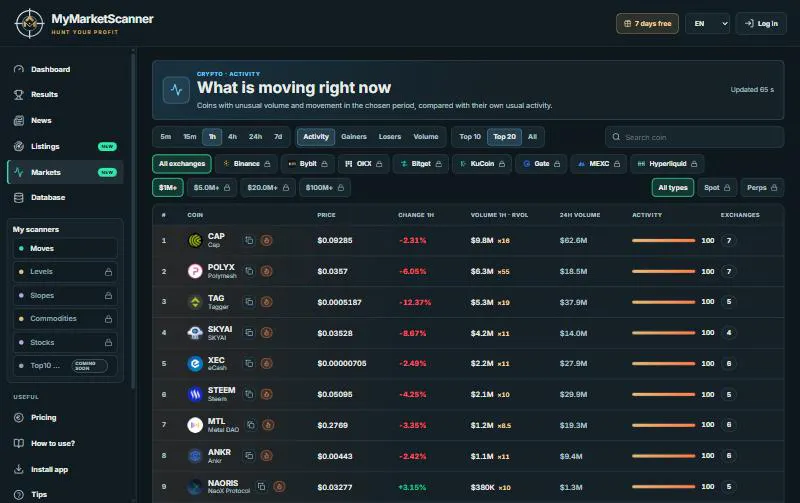This screenshot has width=800, height=503.
Task: Click the MyMarketScanner logo icon
Action: [30, 23]
